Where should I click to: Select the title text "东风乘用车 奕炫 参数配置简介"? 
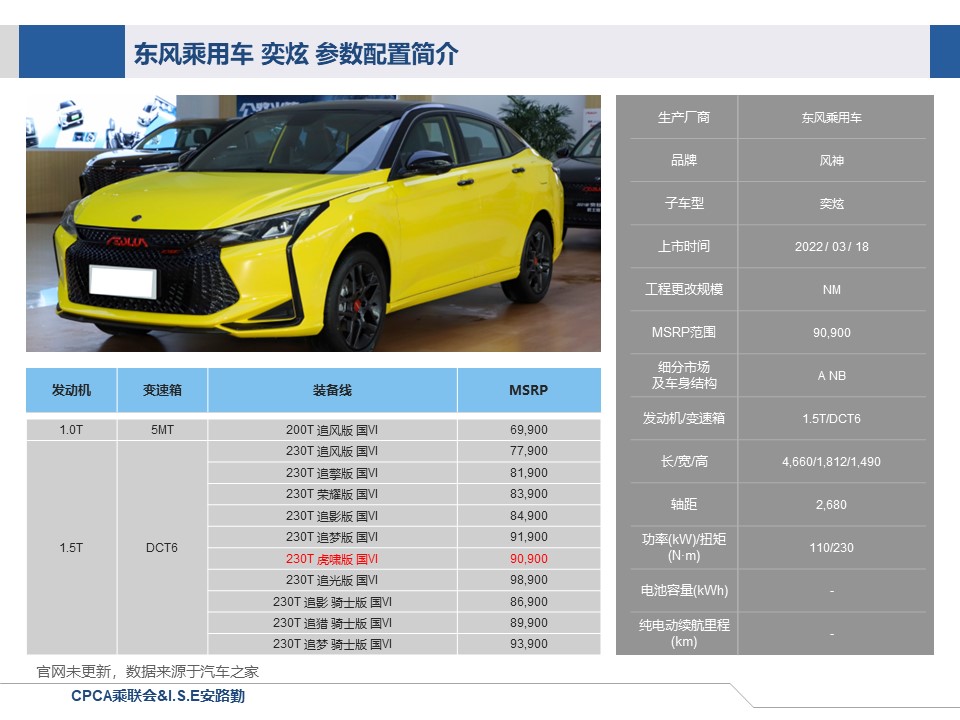click(x=296, y=54)
